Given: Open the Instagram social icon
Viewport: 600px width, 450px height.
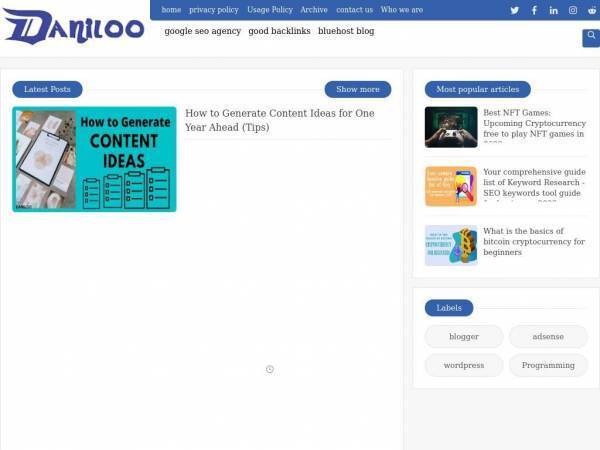Looking at the screenshot, I should (x=573, y=10).
